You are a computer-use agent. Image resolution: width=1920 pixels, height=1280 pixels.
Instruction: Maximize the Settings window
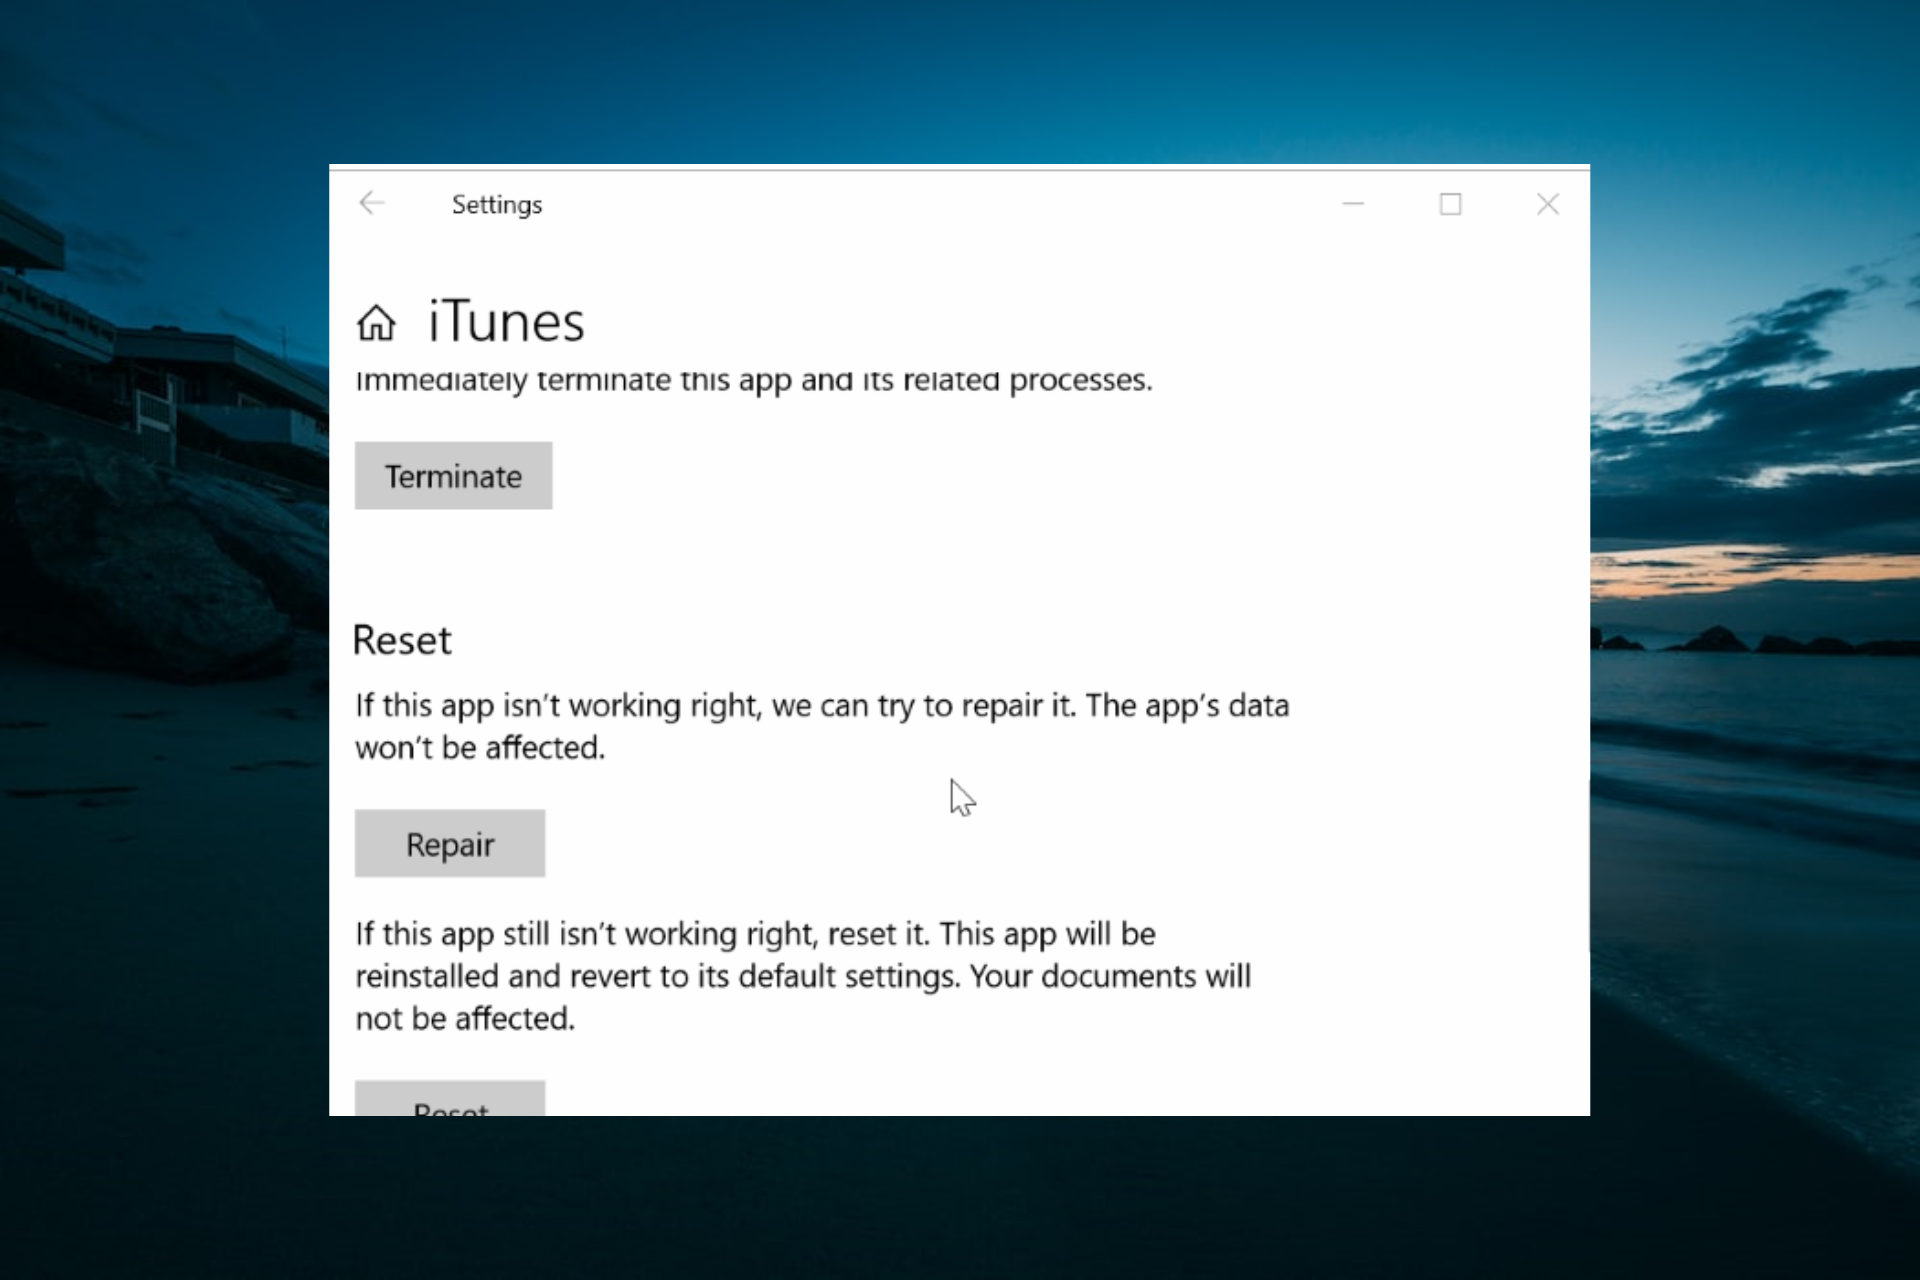[1450, 204]
